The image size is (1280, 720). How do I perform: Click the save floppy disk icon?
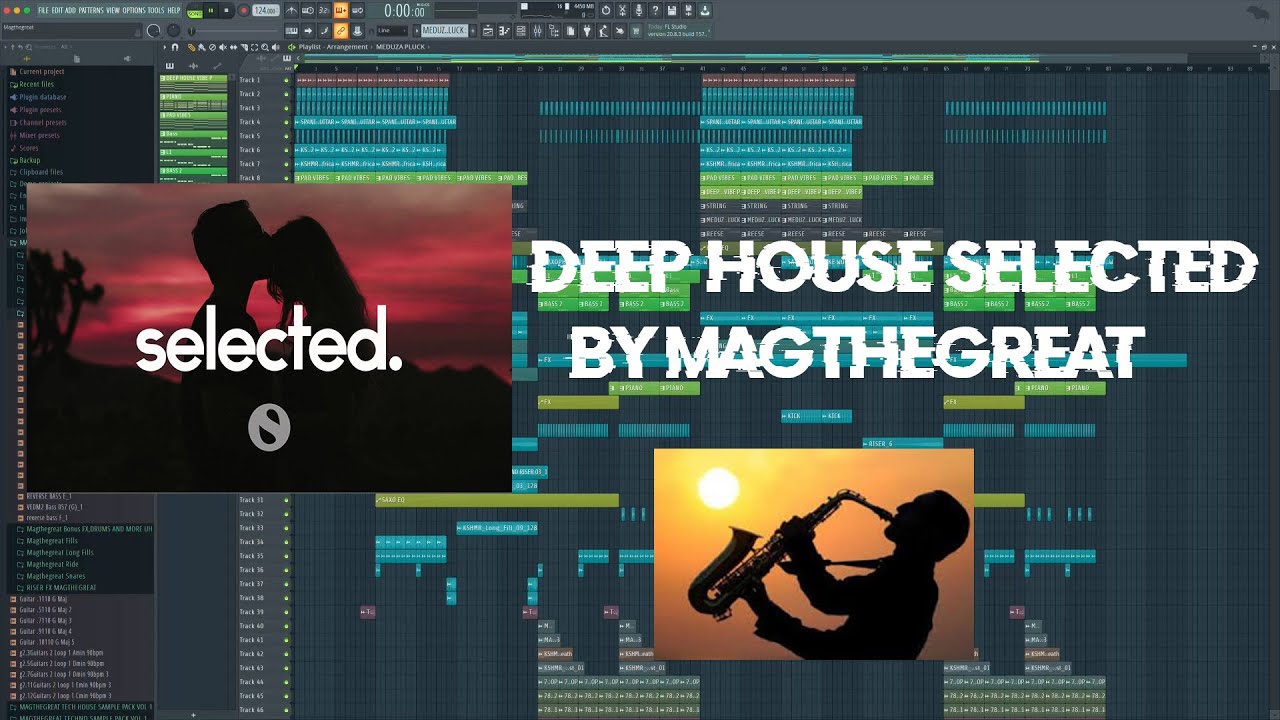[671, 10]
